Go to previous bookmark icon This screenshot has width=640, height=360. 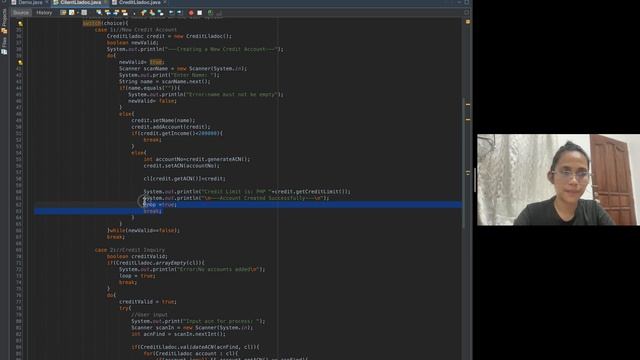[x=143, y=13]
